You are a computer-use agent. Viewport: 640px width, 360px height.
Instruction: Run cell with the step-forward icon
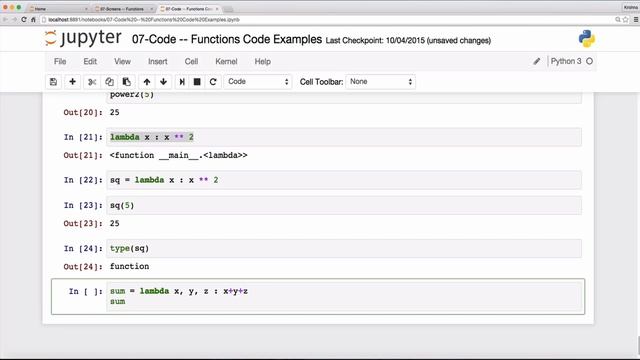pos(182,82)
